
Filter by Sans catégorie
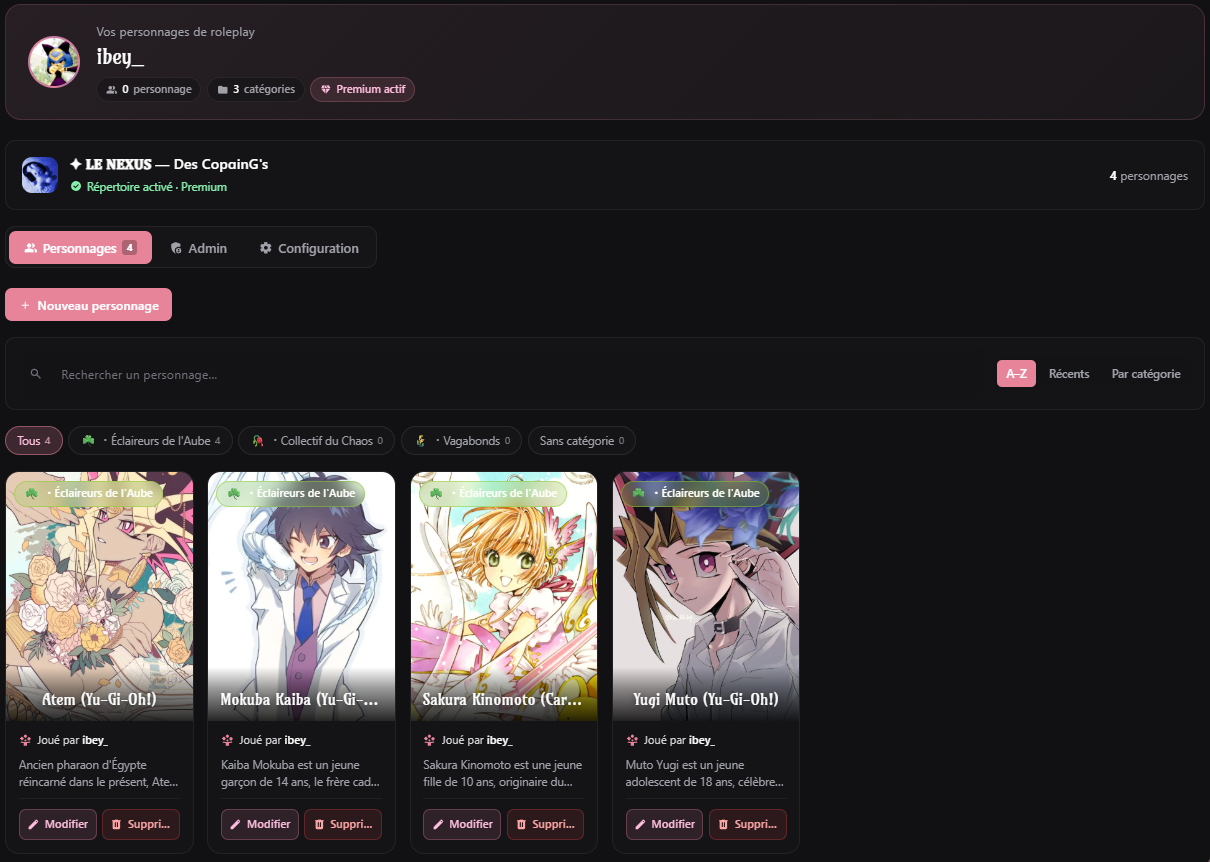click(x=582, y=441)
